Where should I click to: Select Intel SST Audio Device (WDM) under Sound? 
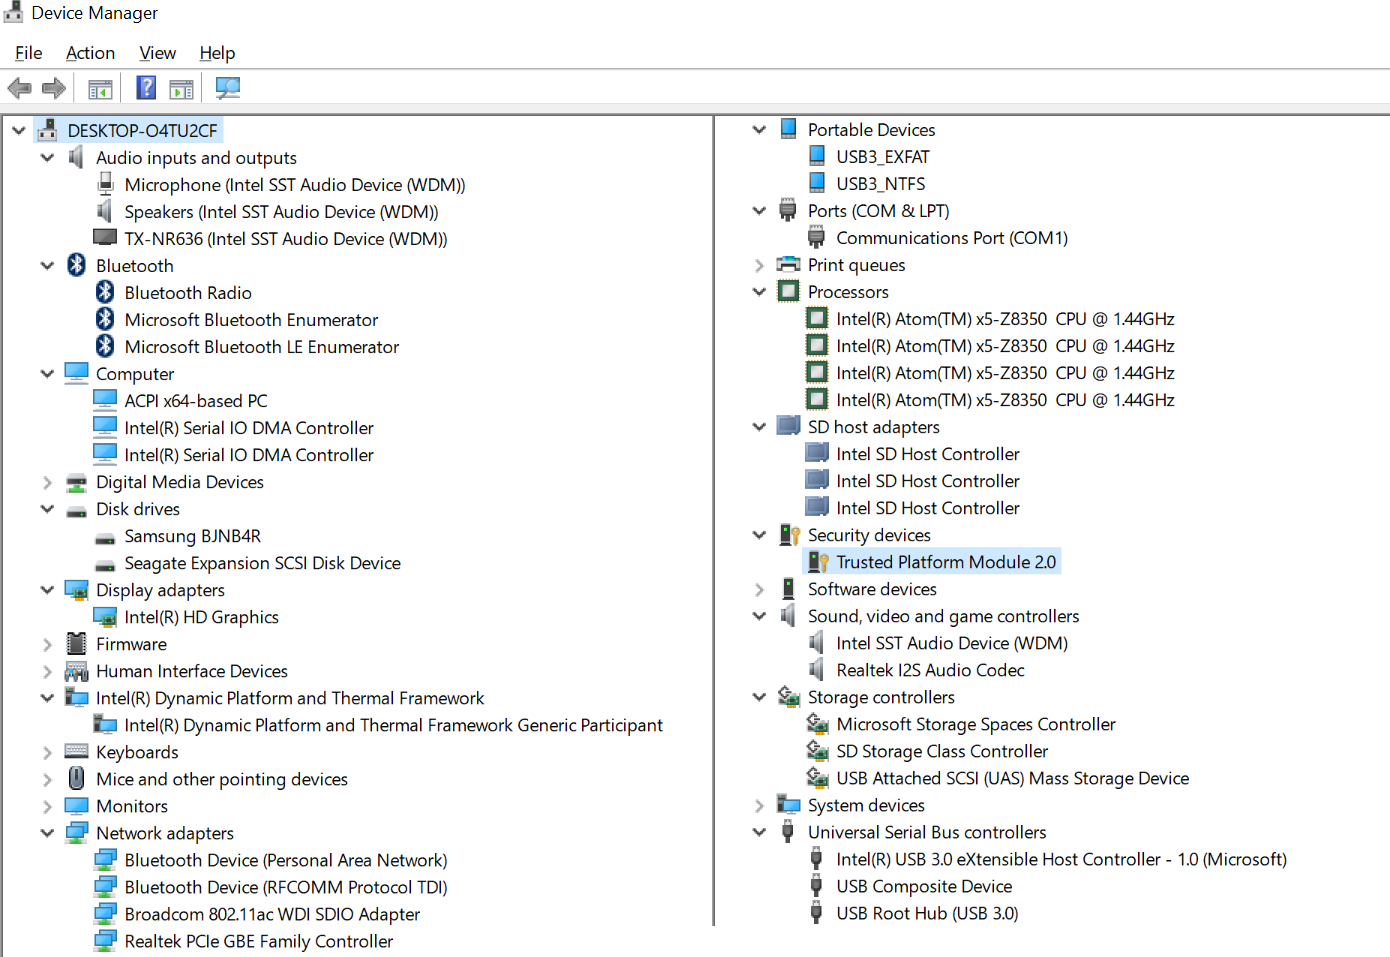tap(952, 643)
